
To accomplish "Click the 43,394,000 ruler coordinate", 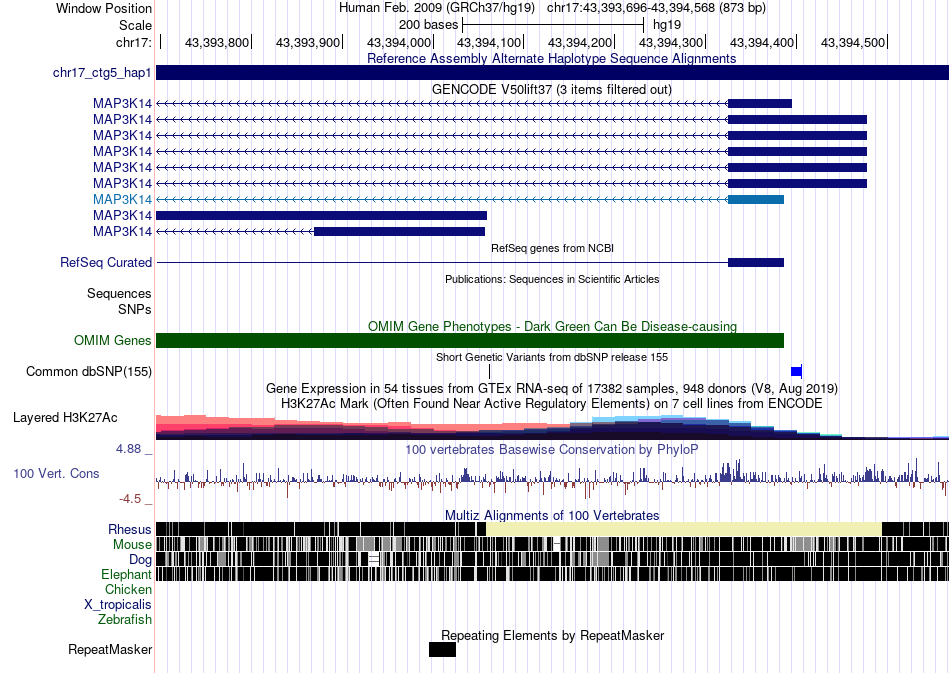I will click(x=399, y=42).
